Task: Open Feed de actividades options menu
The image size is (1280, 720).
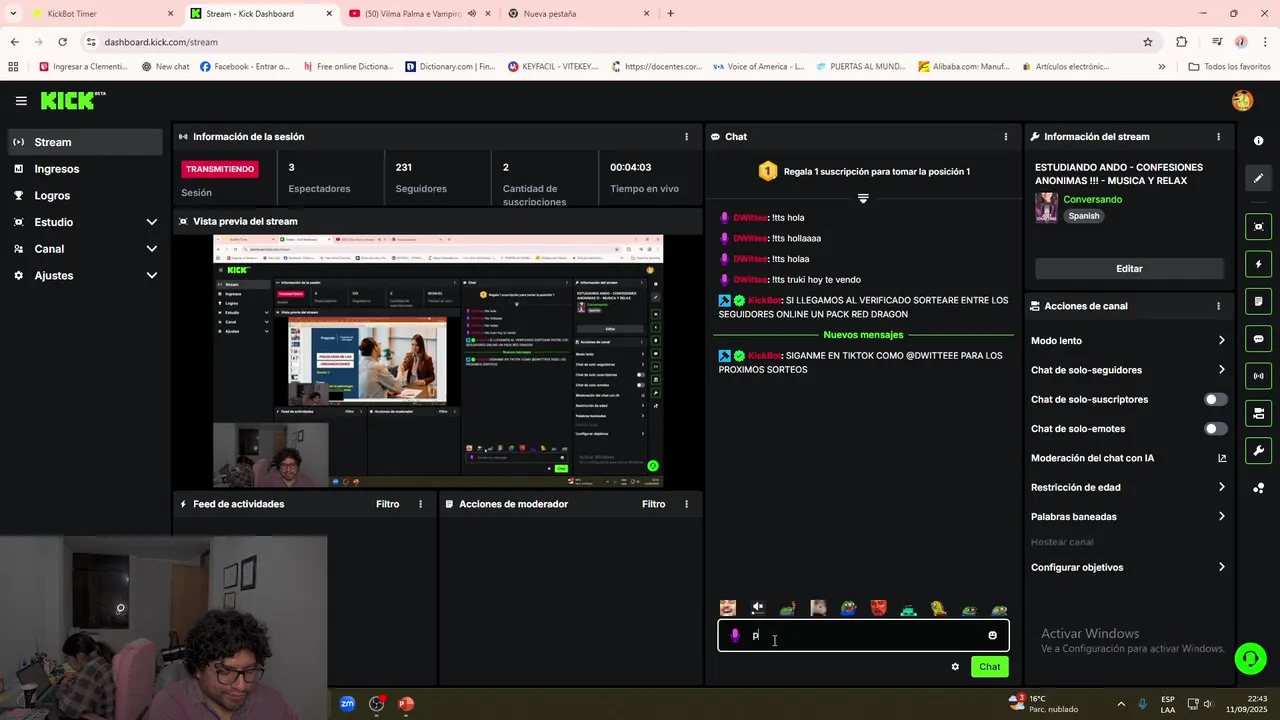Action: [420, 504]
